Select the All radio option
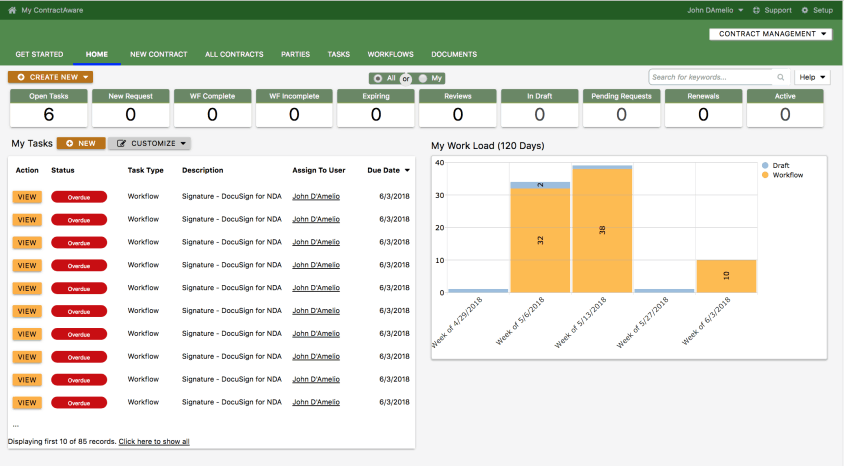Screen dimensions: 844x466 378,79
